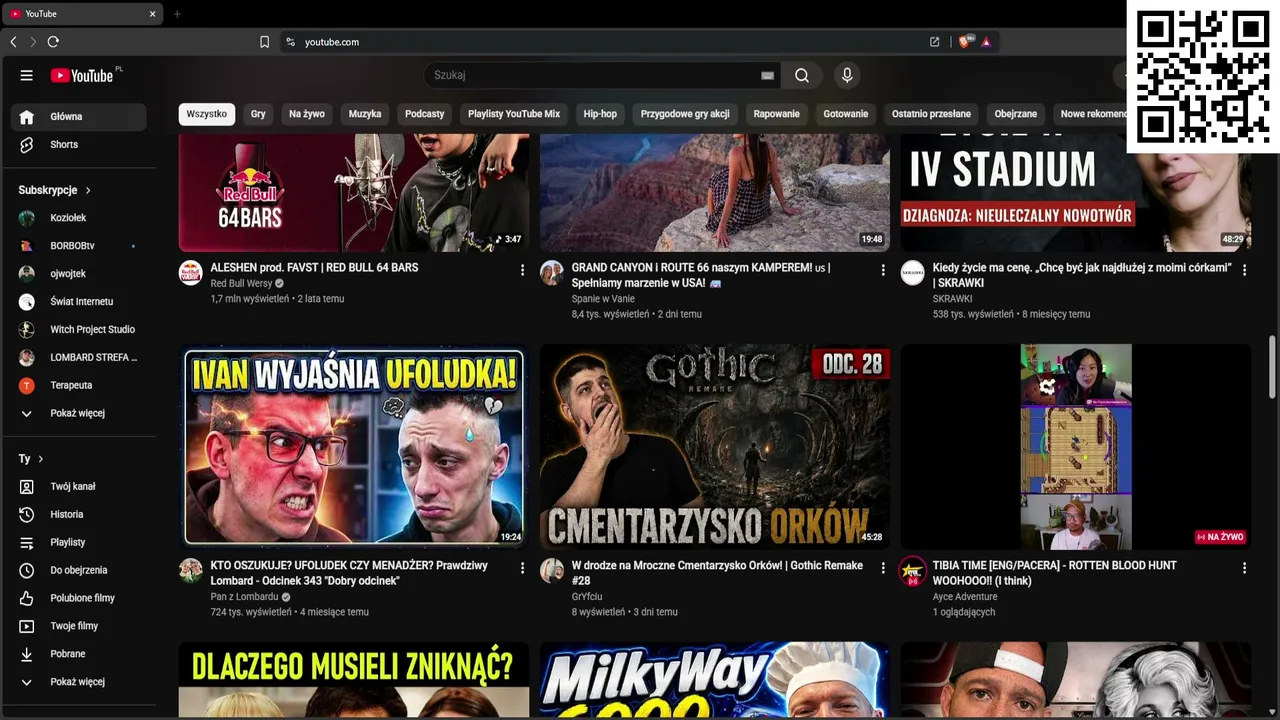Image resolution: width=1280 pixels, height=720 pixels.
Task: Go back with the browser back arrow
Action: click(13, 42)
